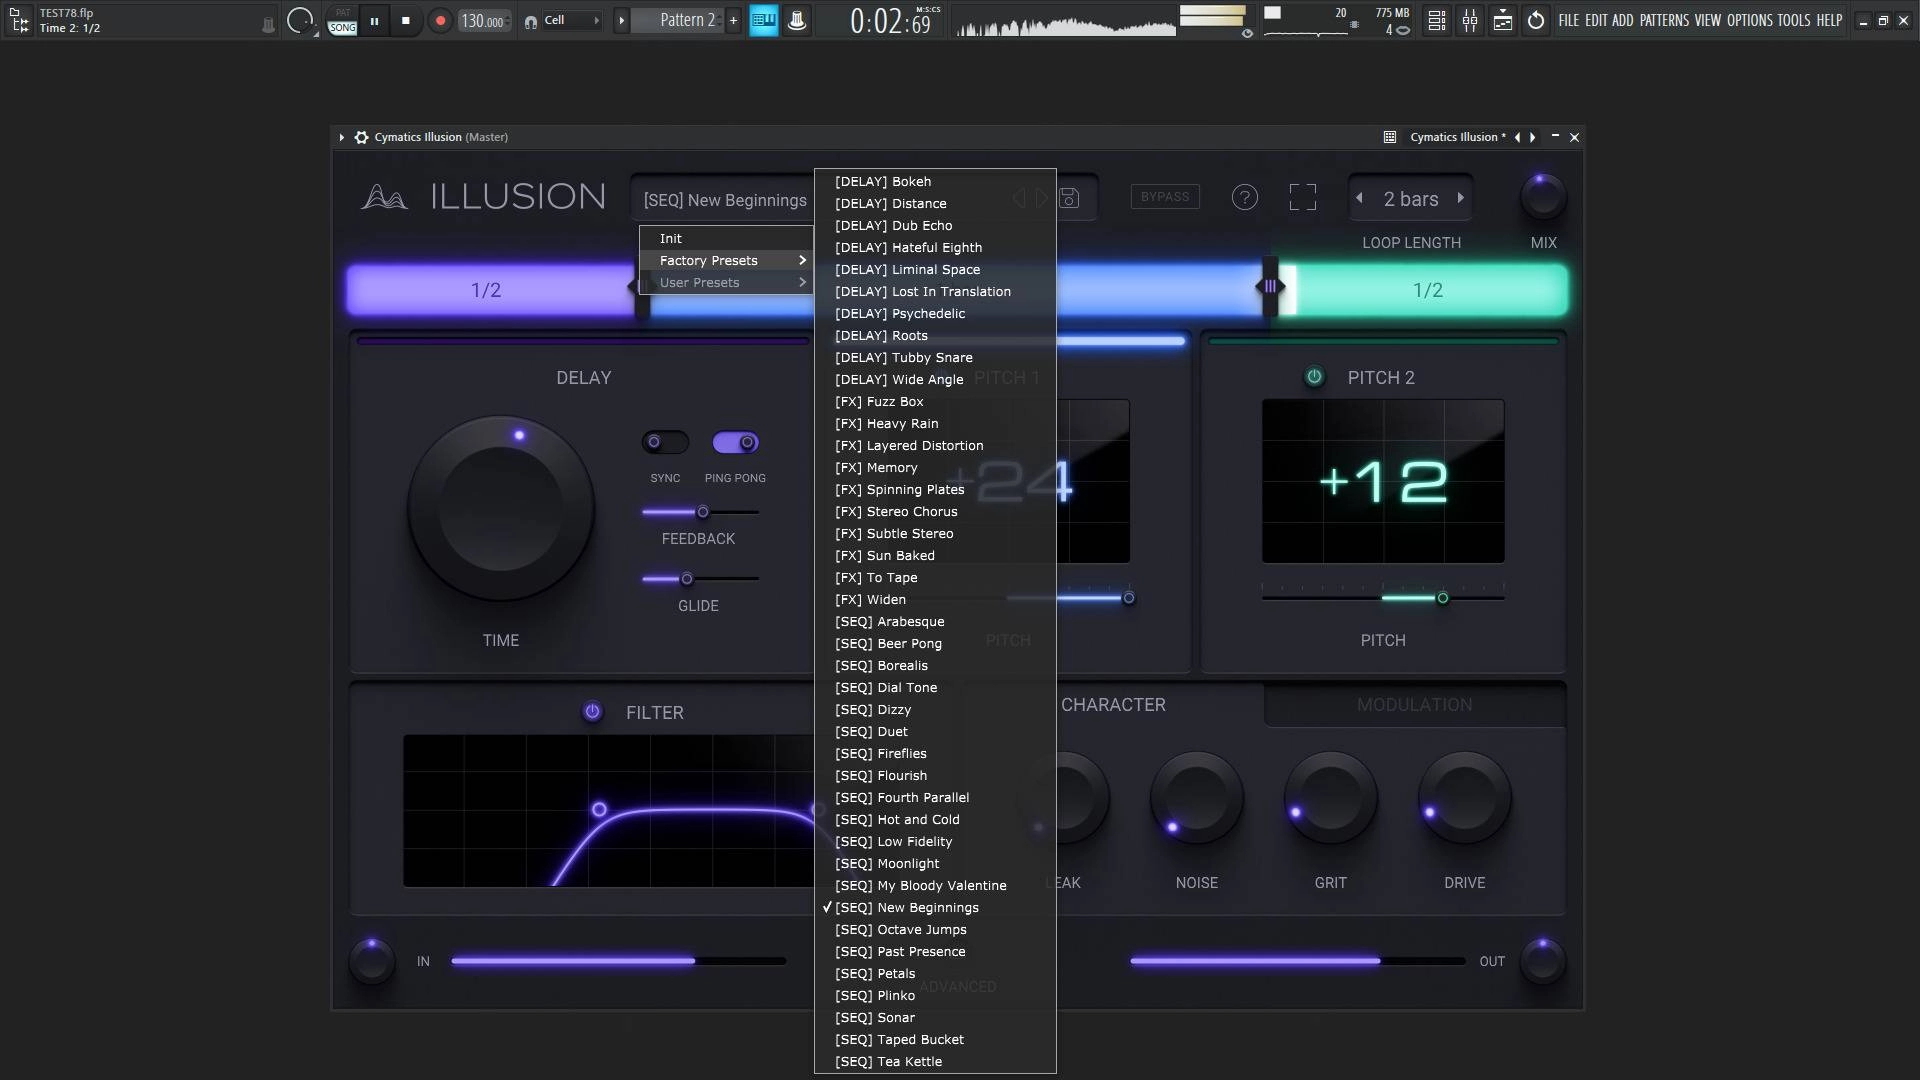Select Init in preset menu
The image size is (1920, 1080).
726,238
